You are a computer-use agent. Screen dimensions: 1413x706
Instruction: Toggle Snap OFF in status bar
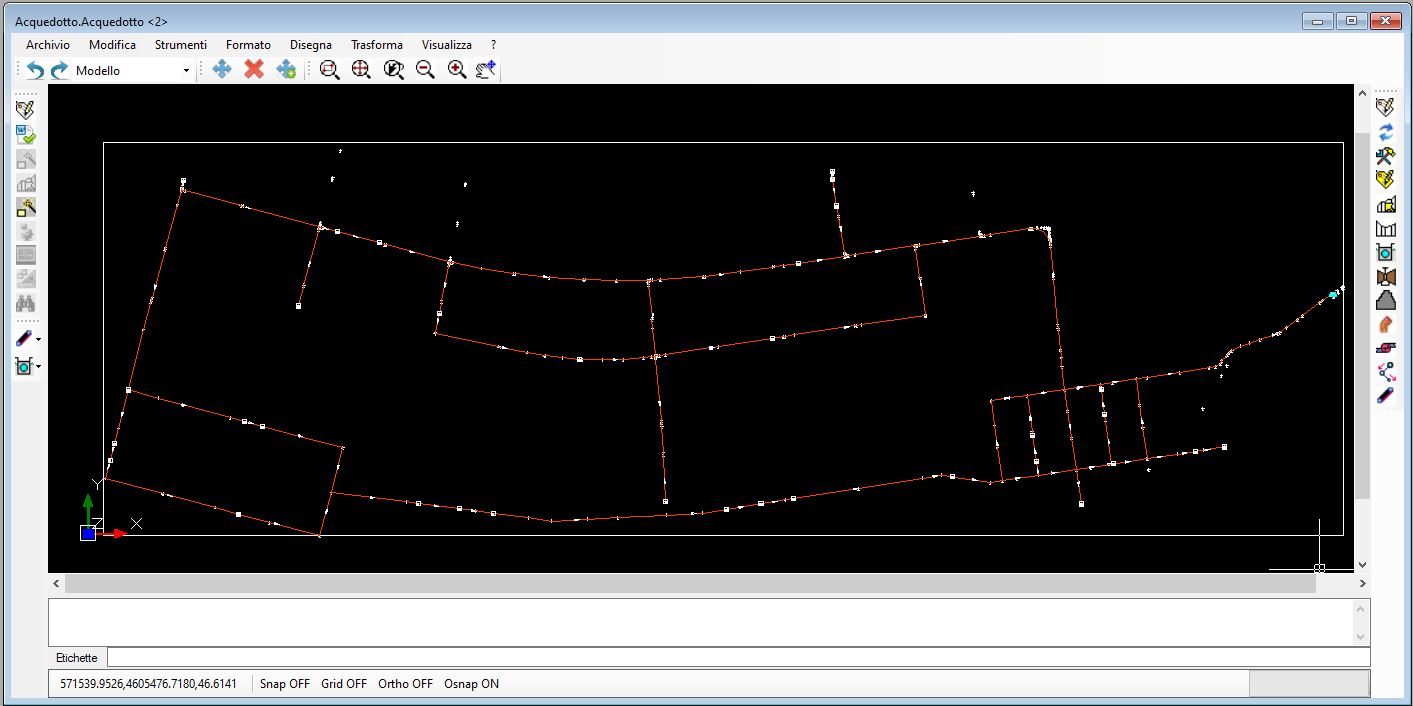click(x=285, y=684)
